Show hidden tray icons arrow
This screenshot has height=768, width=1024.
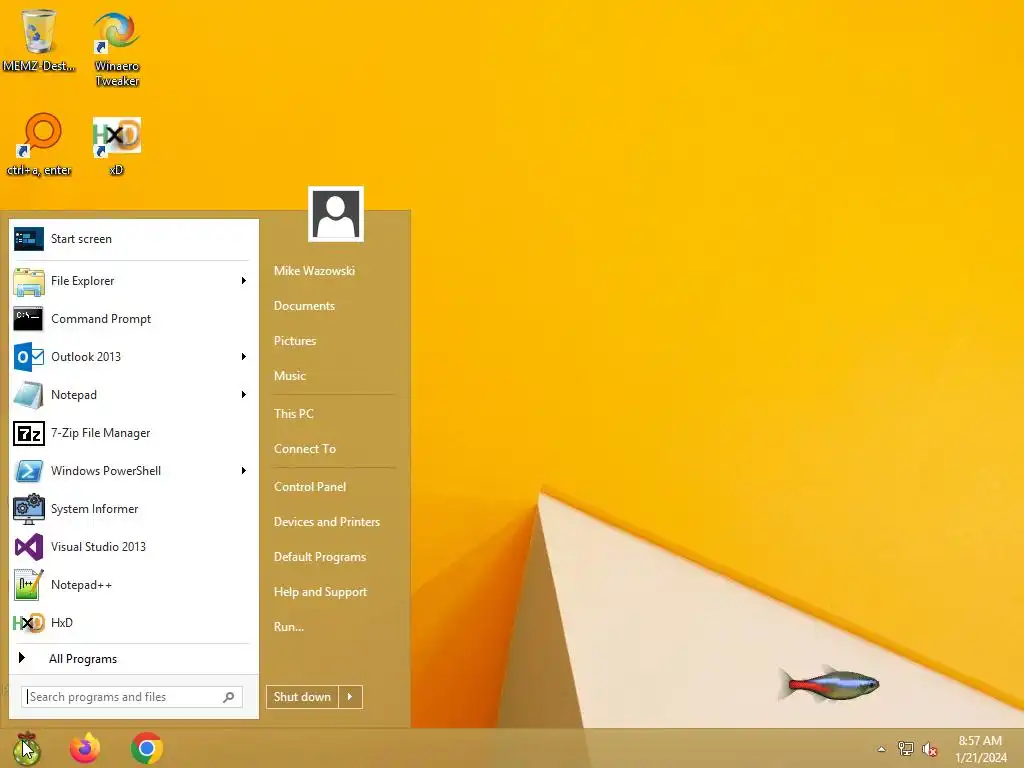pos(882,749)
